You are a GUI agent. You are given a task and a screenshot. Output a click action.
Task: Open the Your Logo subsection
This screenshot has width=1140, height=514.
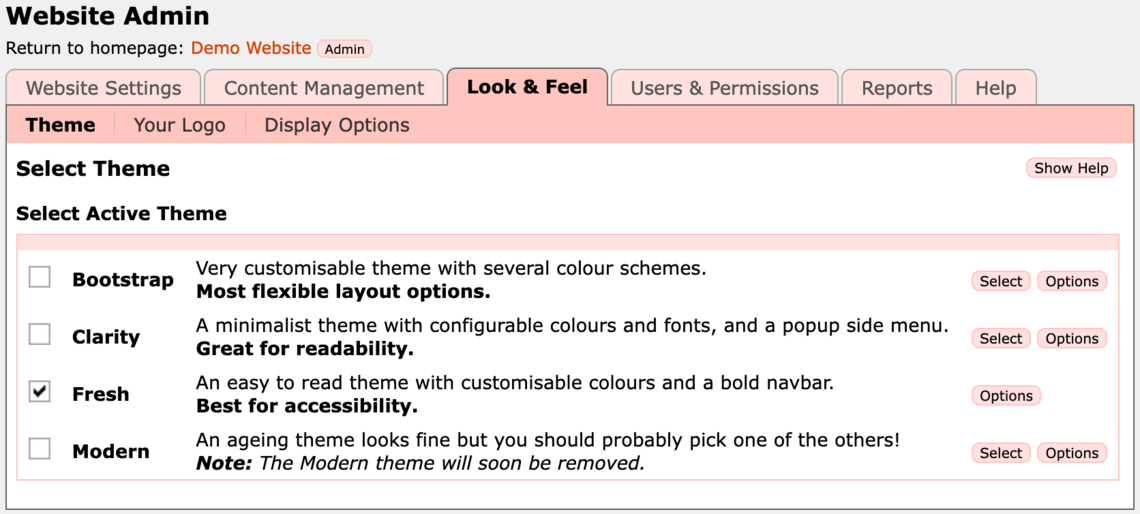tap(179, 125)
